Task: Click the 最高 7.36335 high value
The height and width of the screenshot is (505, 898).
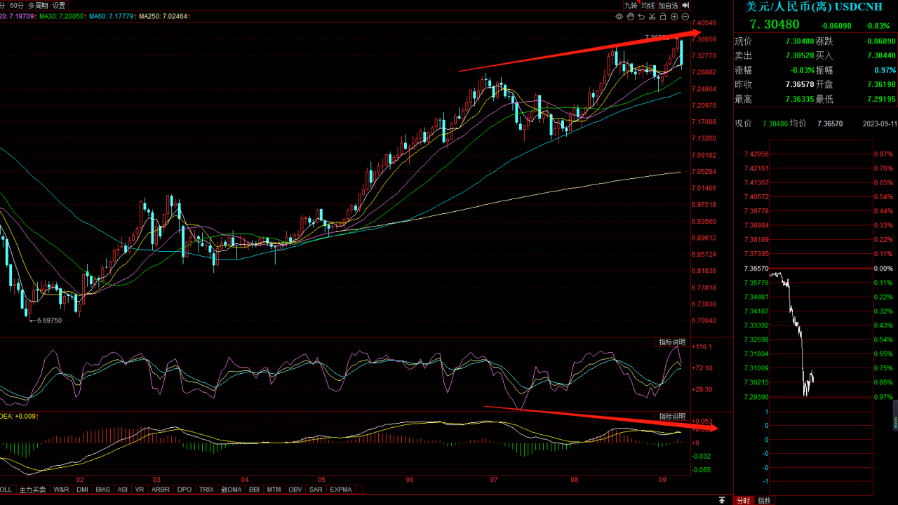Action: coord(800,99)
